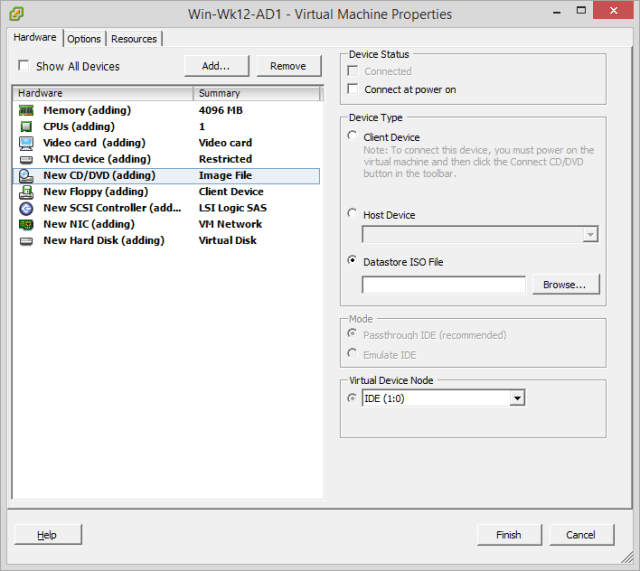Select the CPUs (adding) row
The height and width of the screenshot is (571, 640).
tap(167, 127)
